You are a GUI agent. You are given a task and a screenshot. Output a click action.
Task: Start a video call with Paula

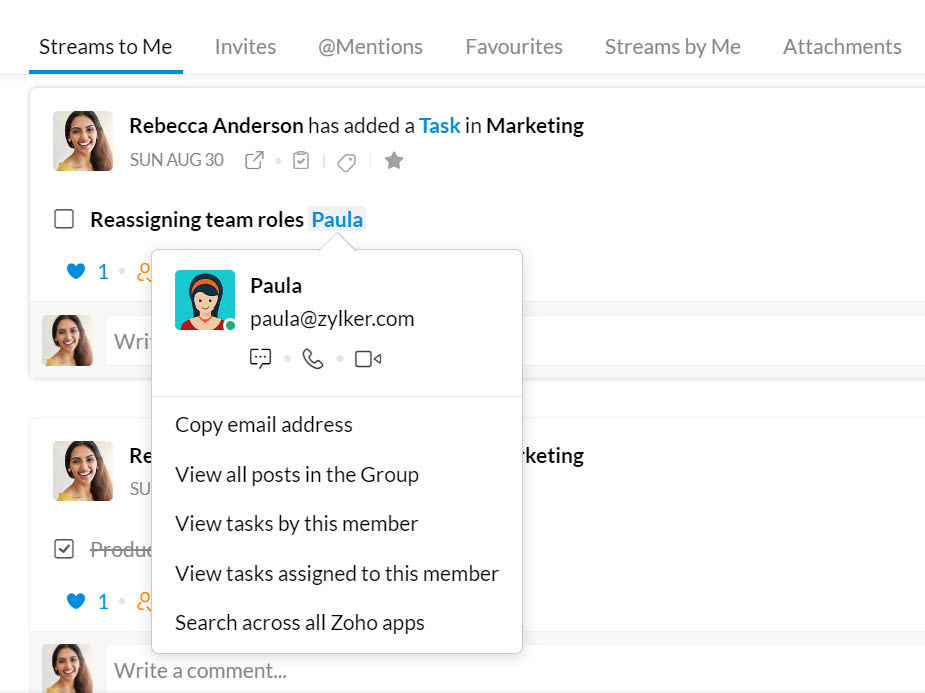point(368,359)
